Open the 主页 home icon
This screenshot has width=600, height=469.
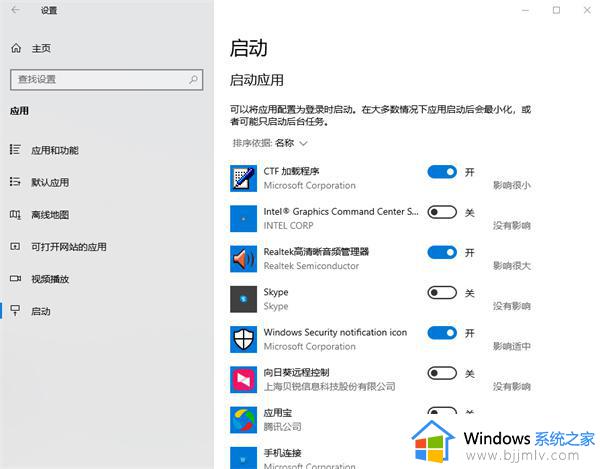coord(16,48)
